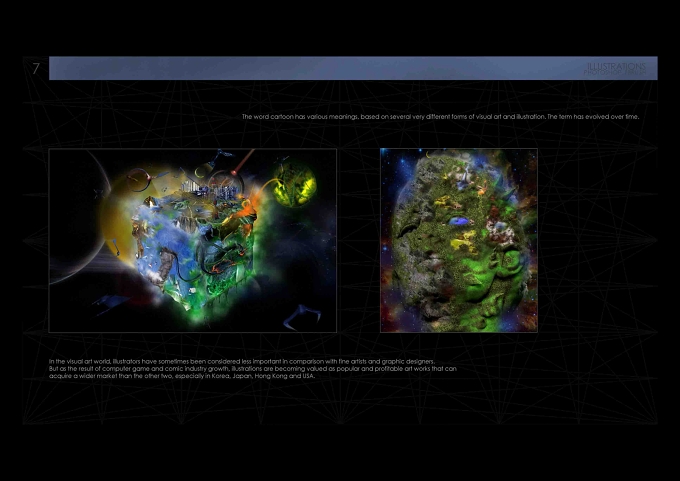Click the boomerang-shaped object below the cube
680x481 pixels.
tap(301, 316)
